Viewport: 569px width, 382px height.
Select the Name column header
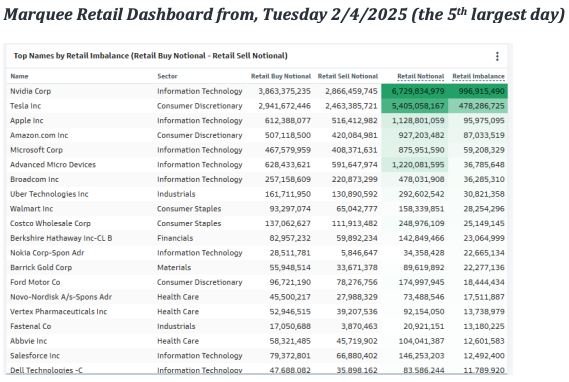(x=19, y=76)
